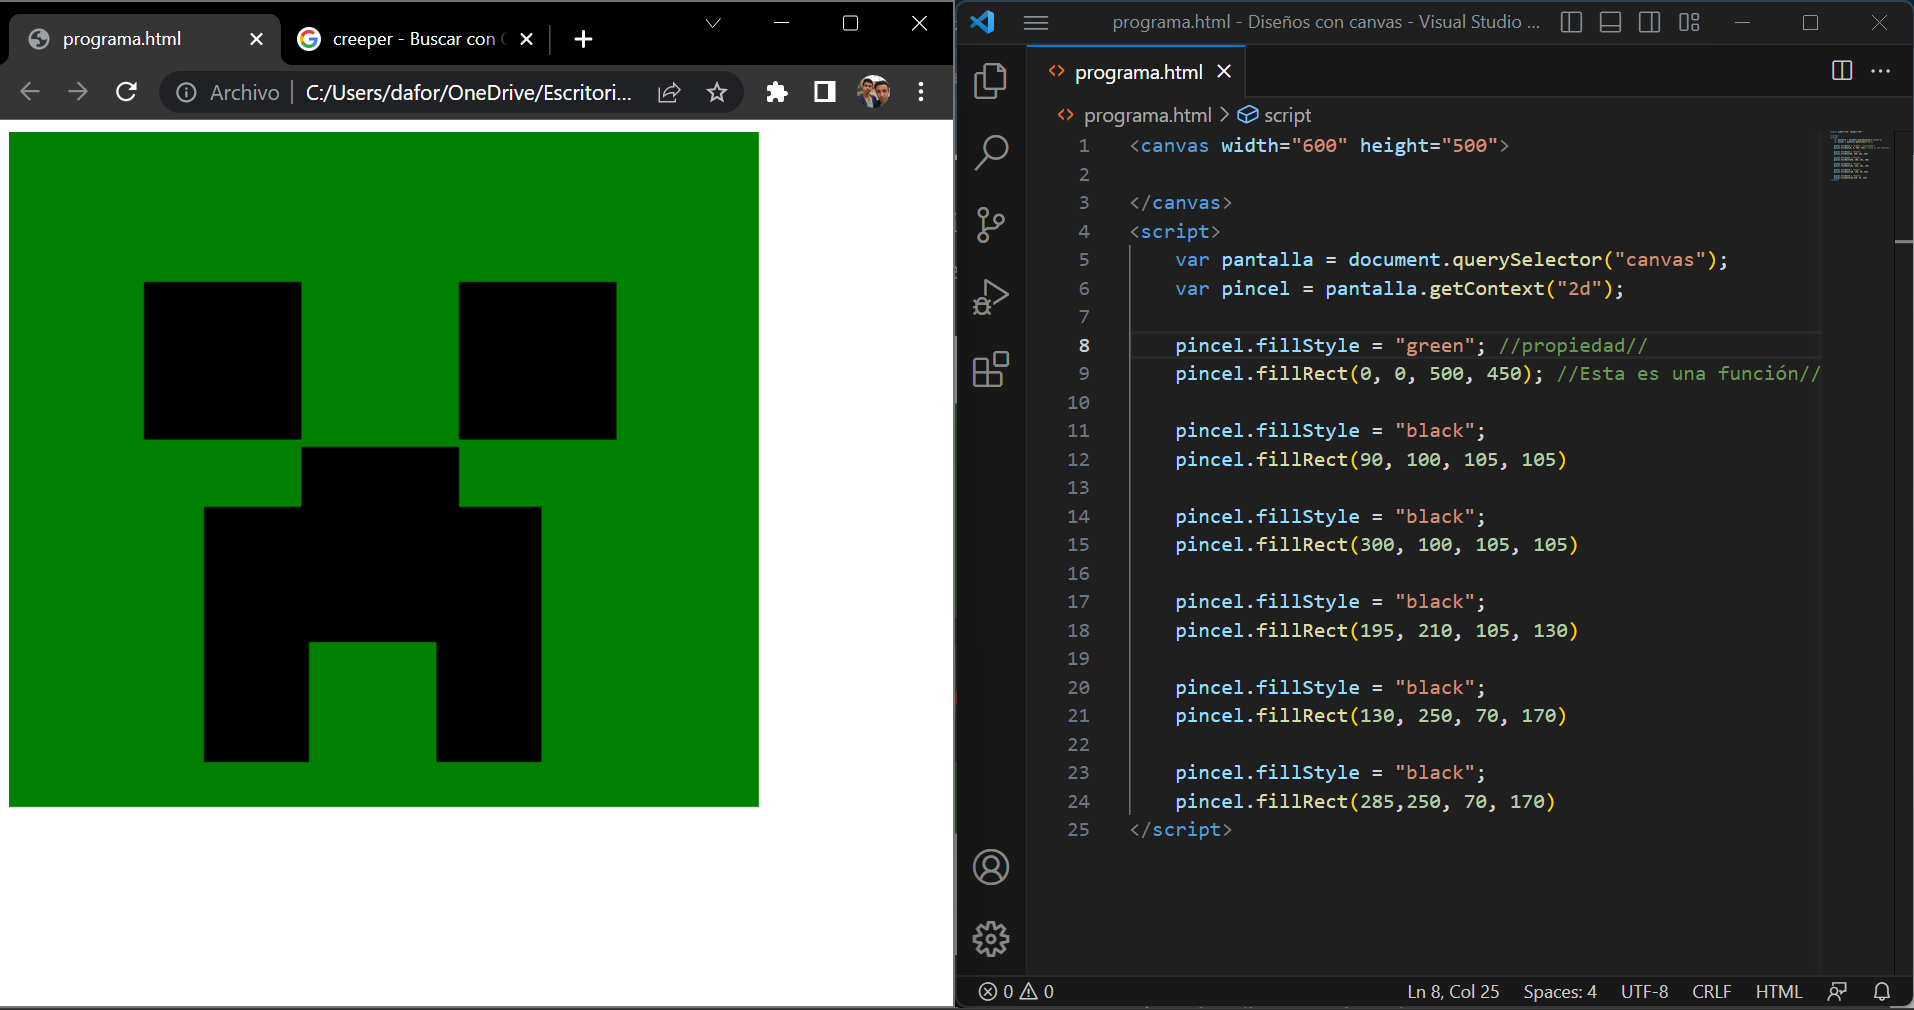Viewport: 1914px width, 1010px height.
Task: Click "fillRect(90, 100, 105, 105)" on line 12
Action: 1411,459
